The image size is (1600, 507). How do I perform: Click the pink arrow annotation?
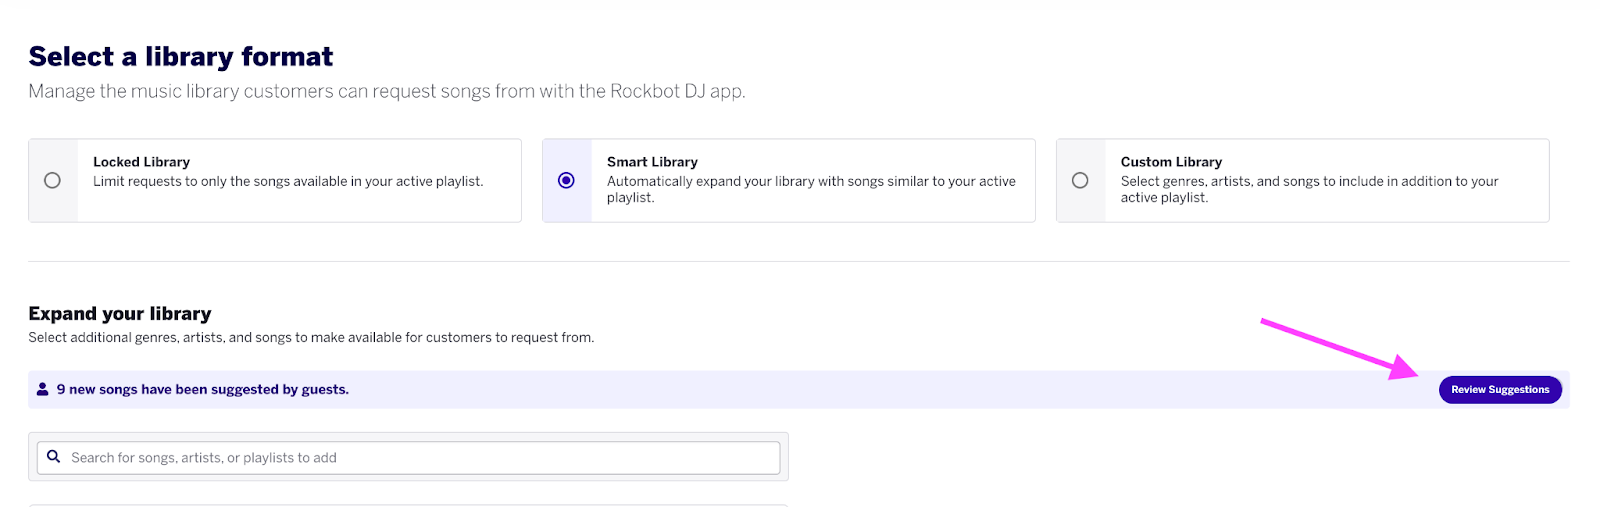(1340, 348)
